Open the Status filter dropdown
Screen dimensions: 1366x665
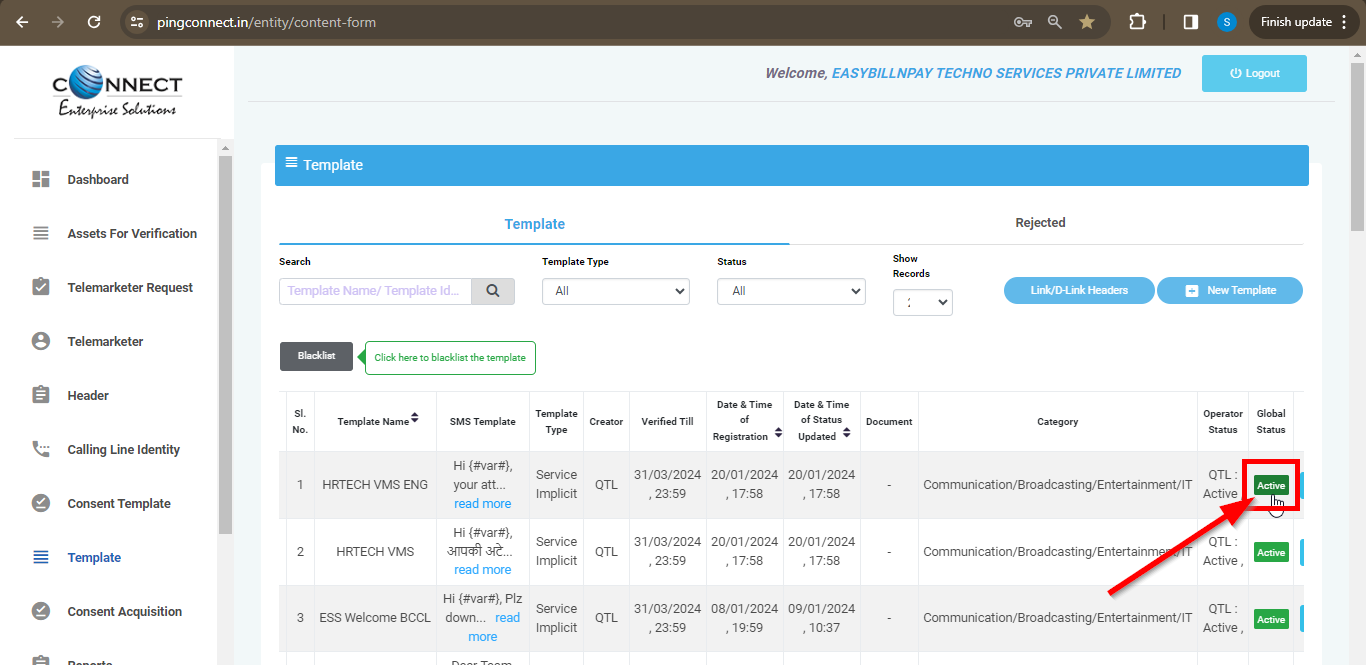point(790,291)
